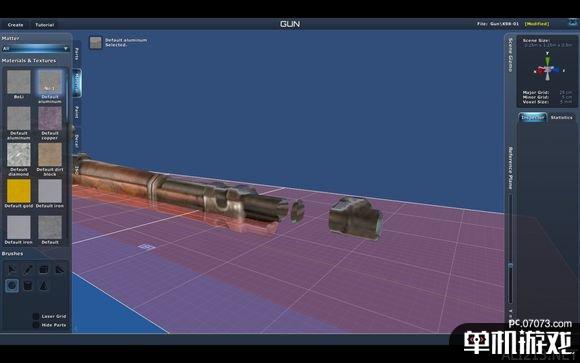
Task: Open the Paint side tab
Action: (x=77, y=112)
